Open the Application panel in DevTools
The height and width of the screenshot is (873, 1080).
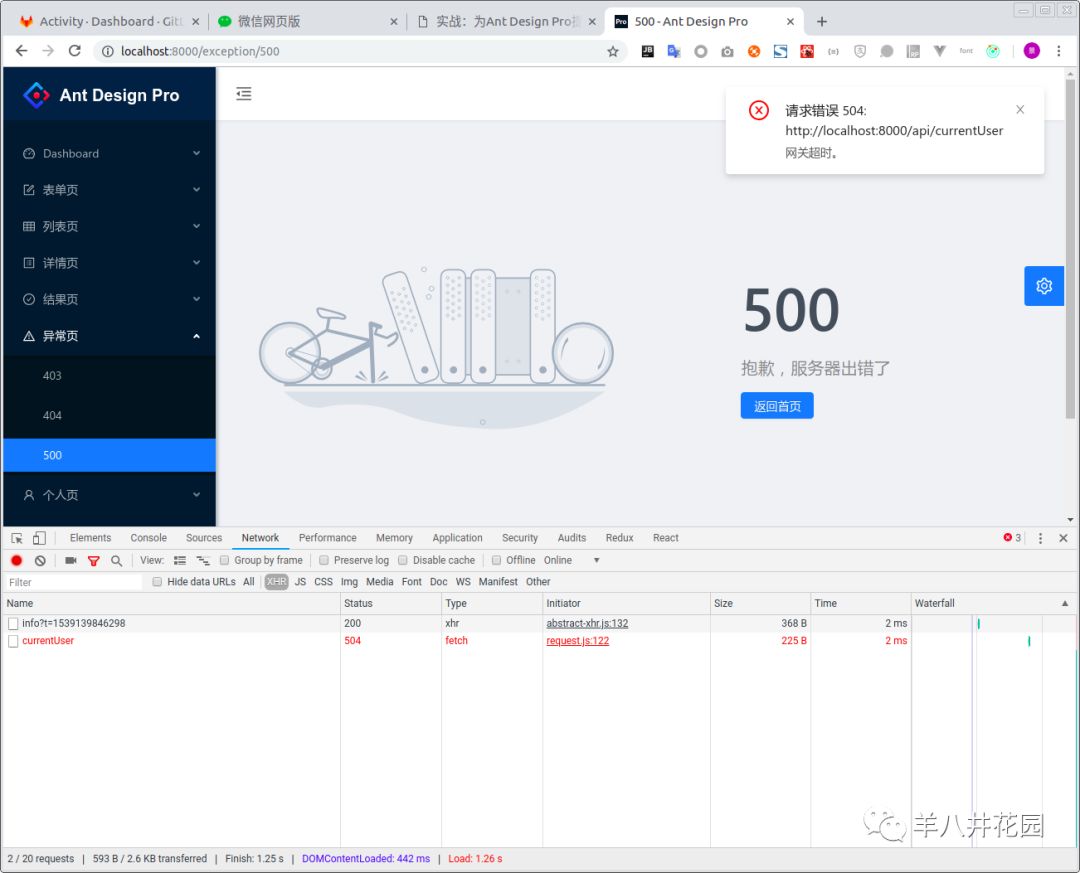coord(457,537)
